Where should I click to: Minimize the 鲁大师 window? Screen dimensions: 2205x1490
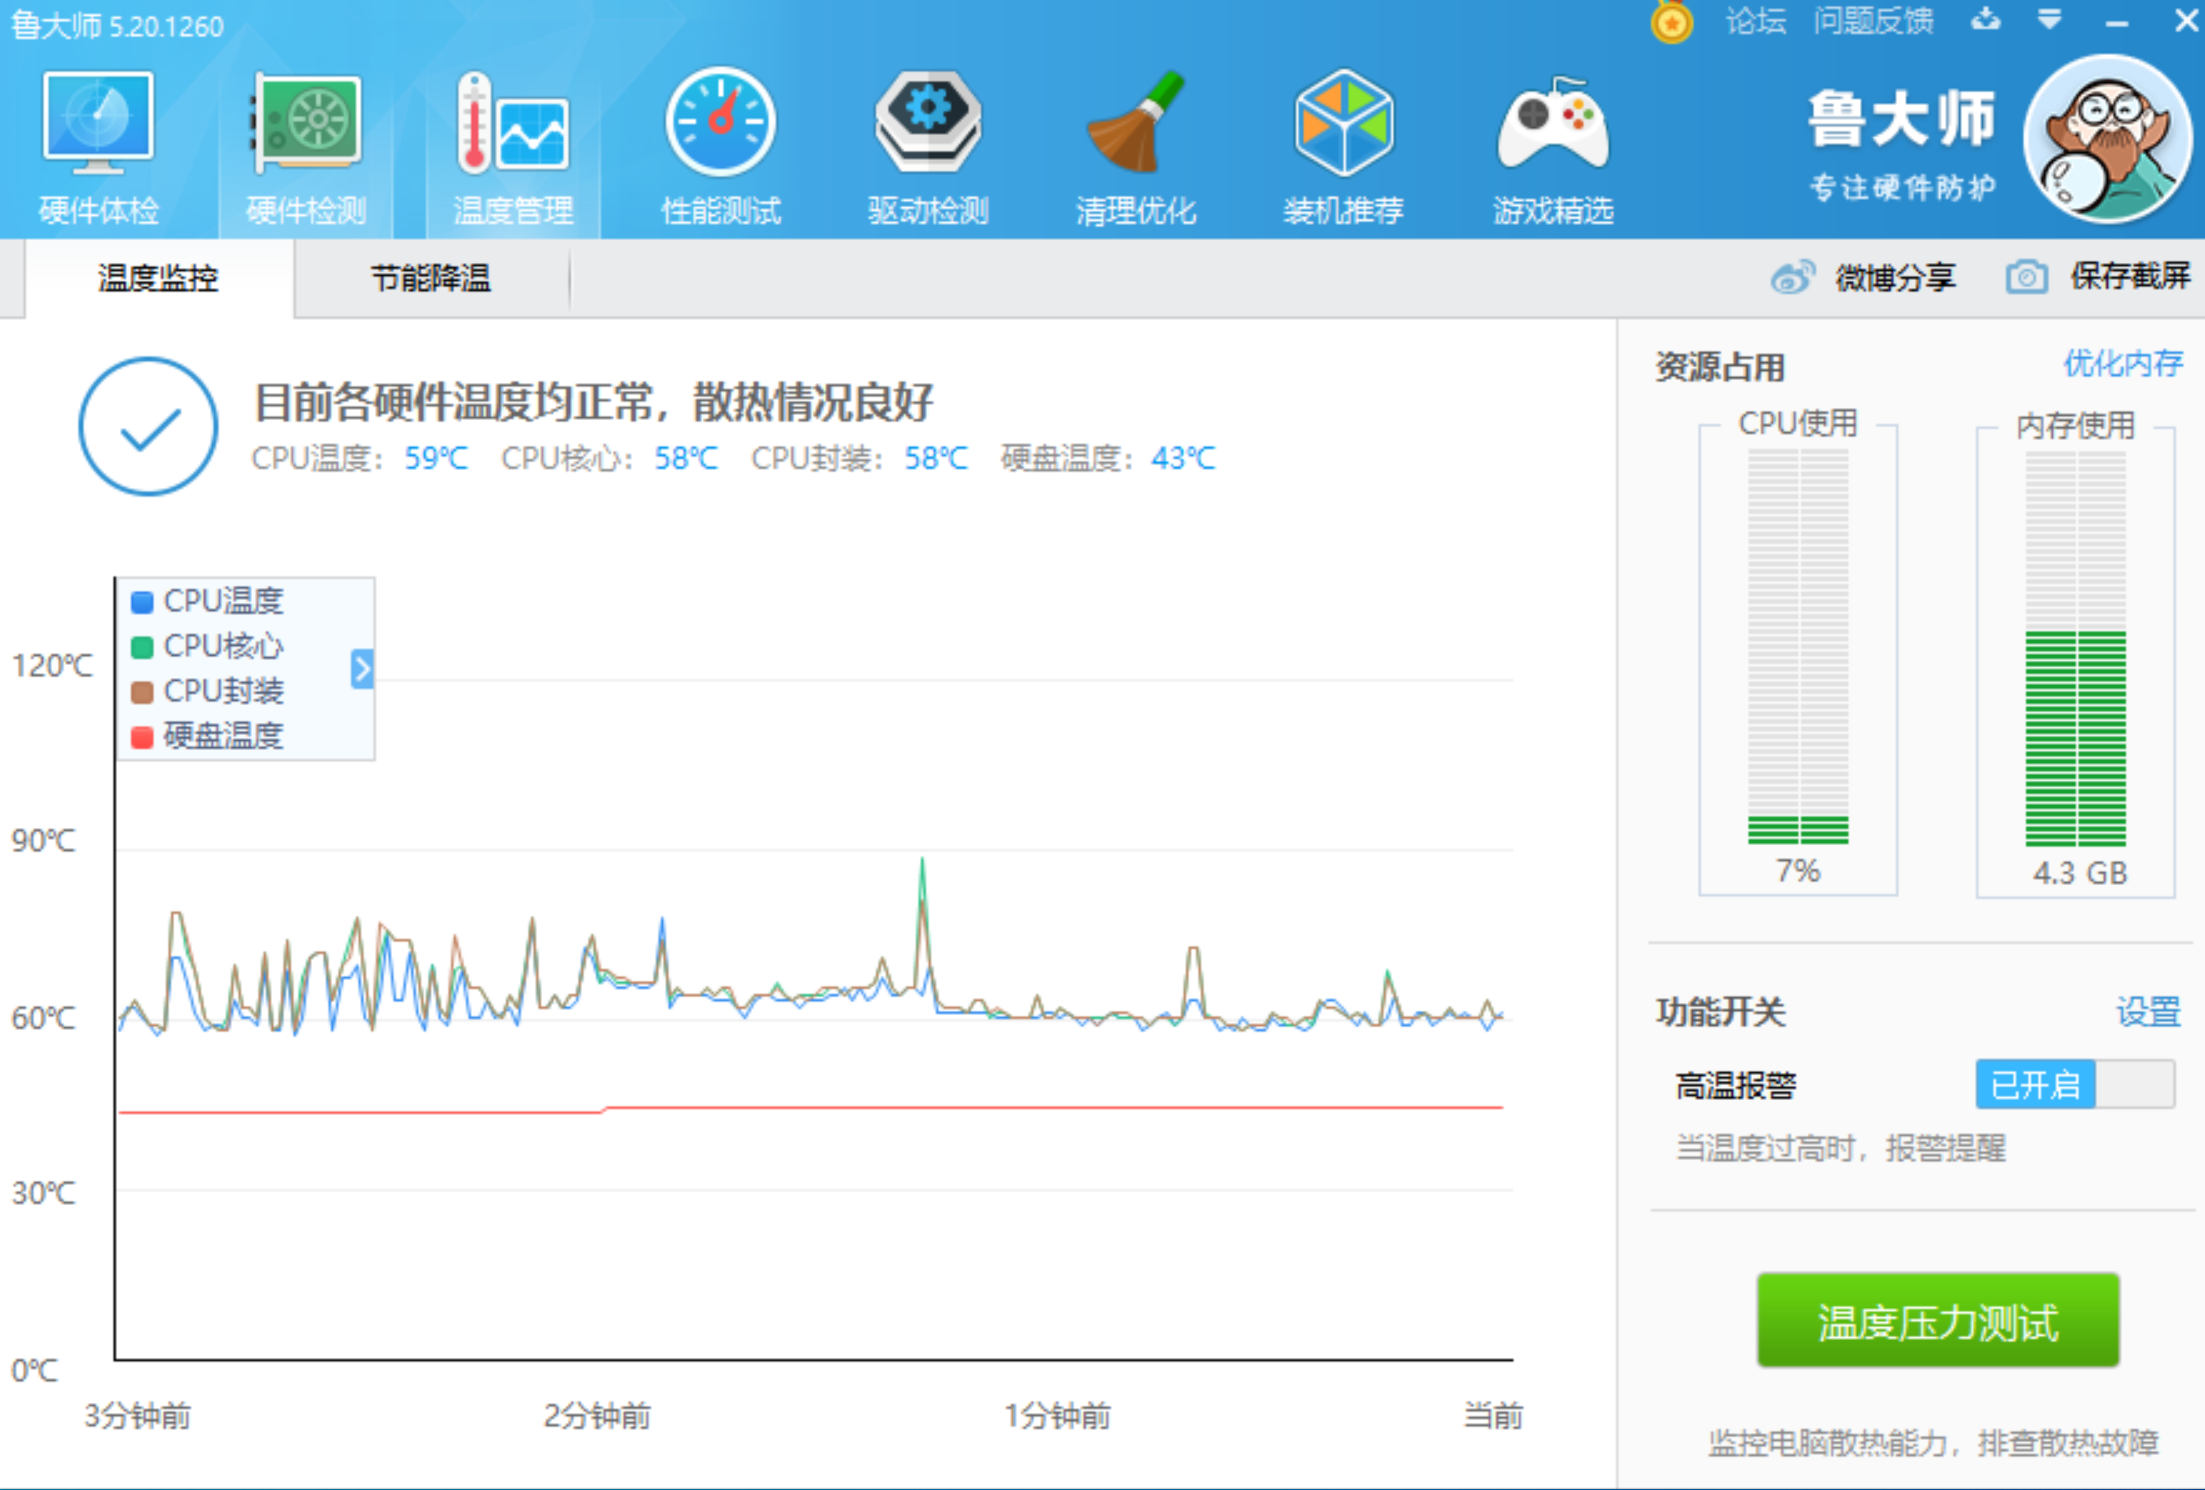click(2116, 21)
